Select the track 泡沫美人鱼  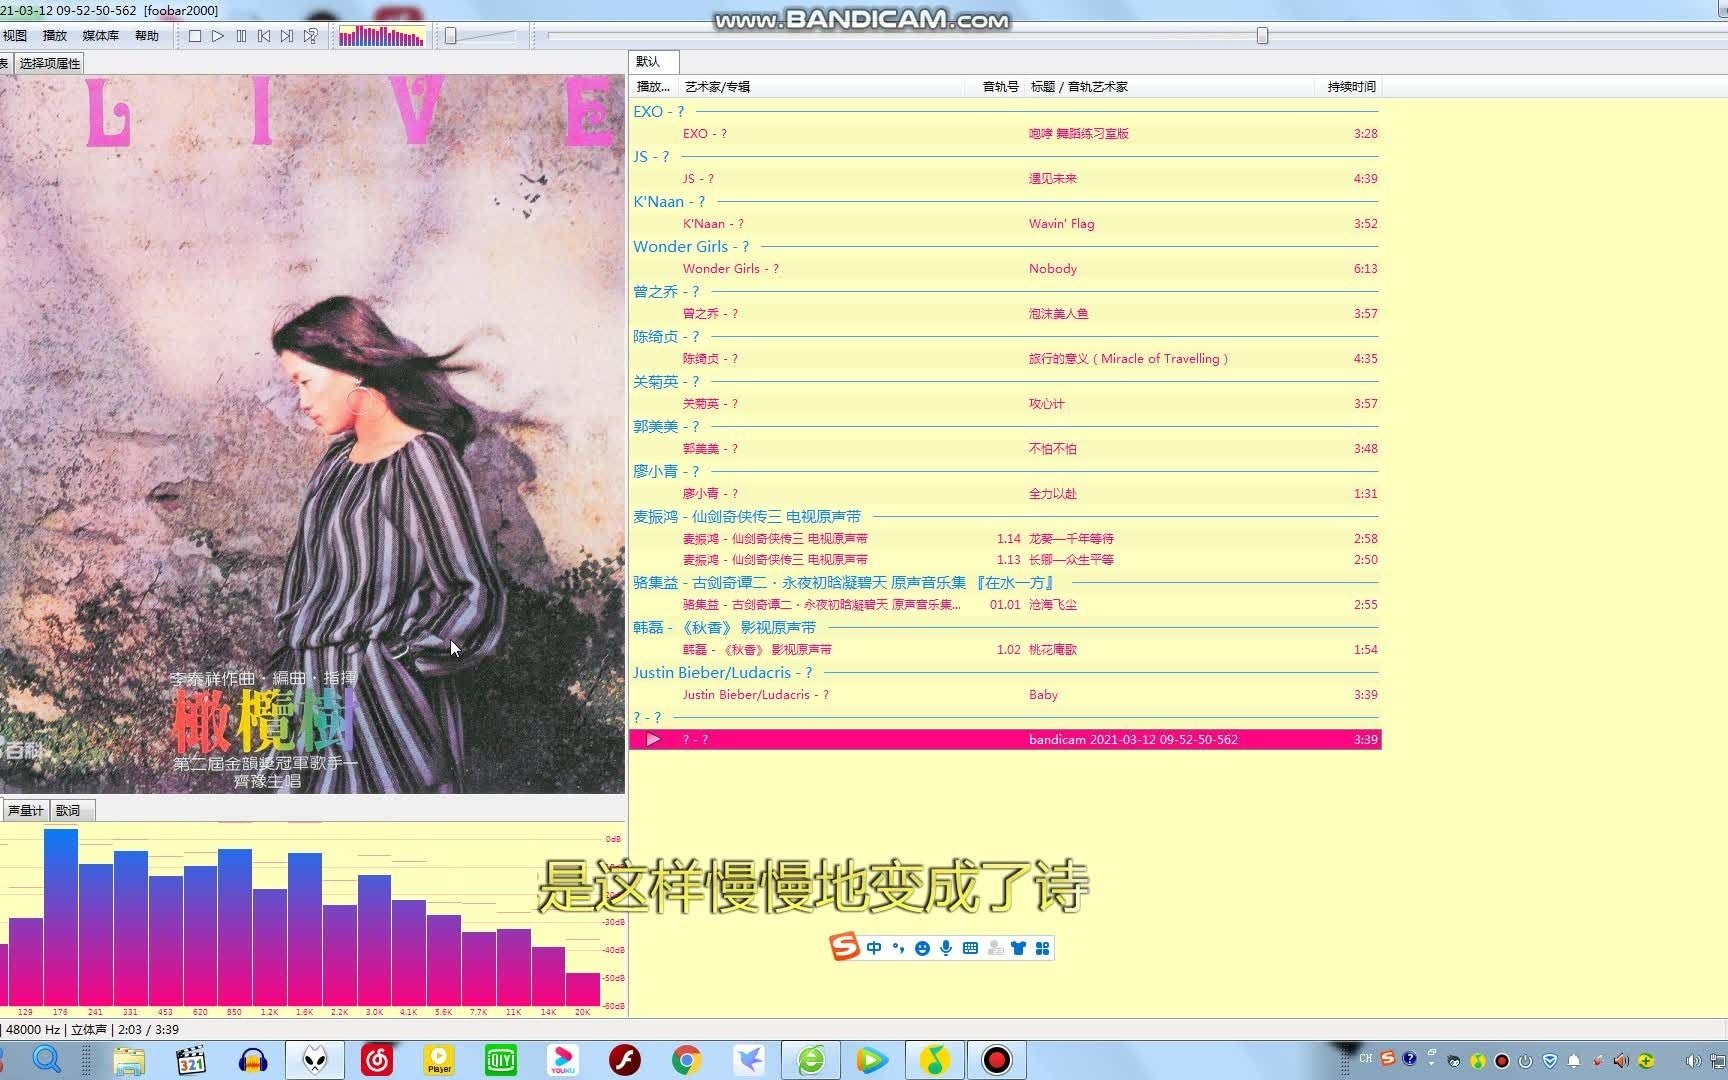point(1005,314)
